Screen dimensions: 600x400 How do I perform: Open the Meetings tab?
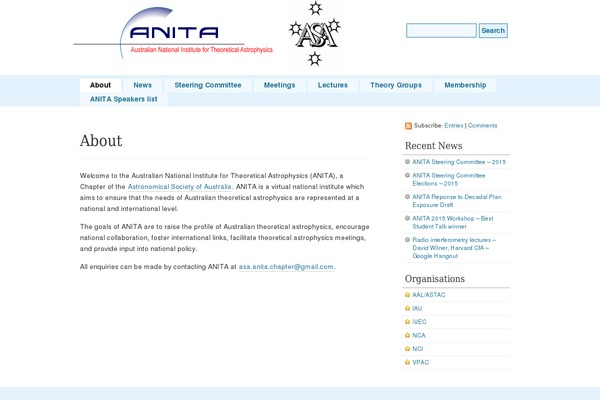click(279, 85)
